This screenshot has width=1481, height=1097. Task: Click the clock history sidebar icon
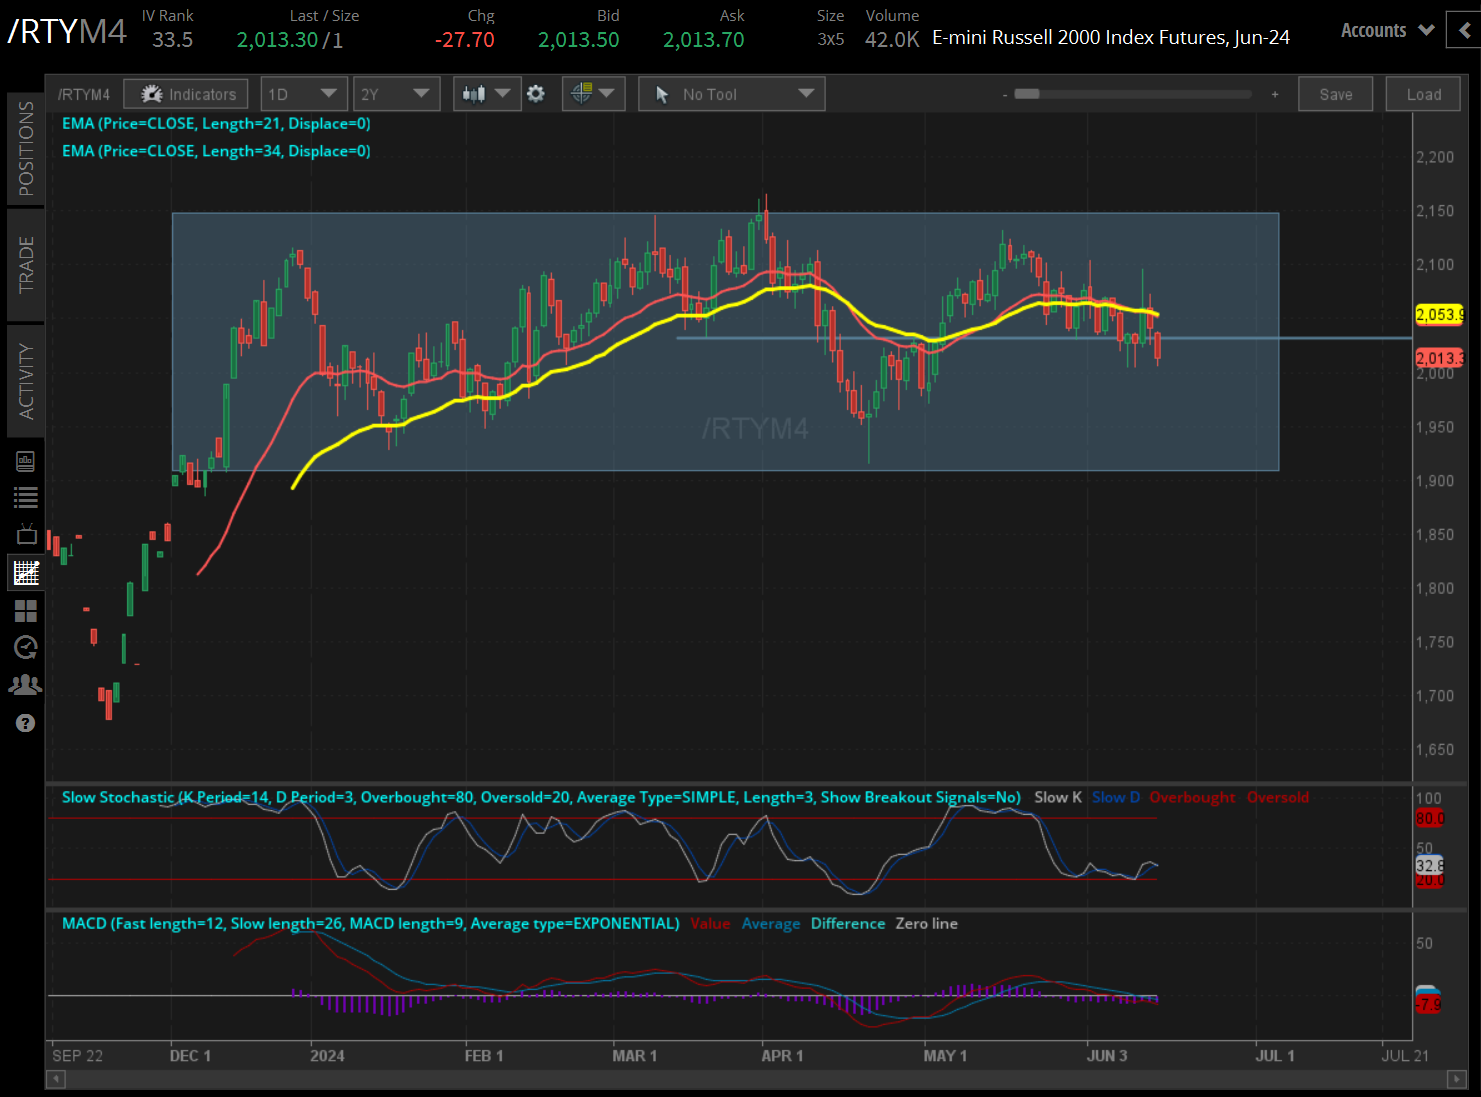click(26, 648)
